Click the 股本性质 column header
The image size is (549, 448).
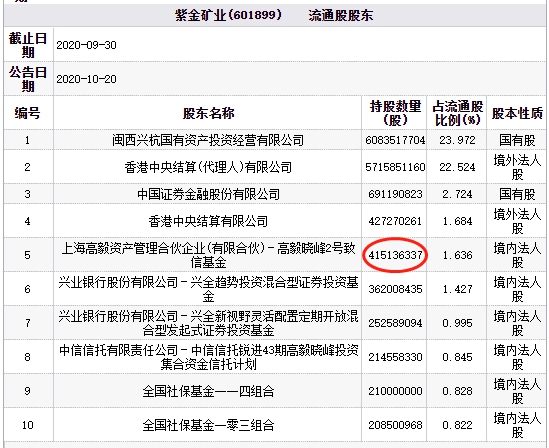(517, 113)
